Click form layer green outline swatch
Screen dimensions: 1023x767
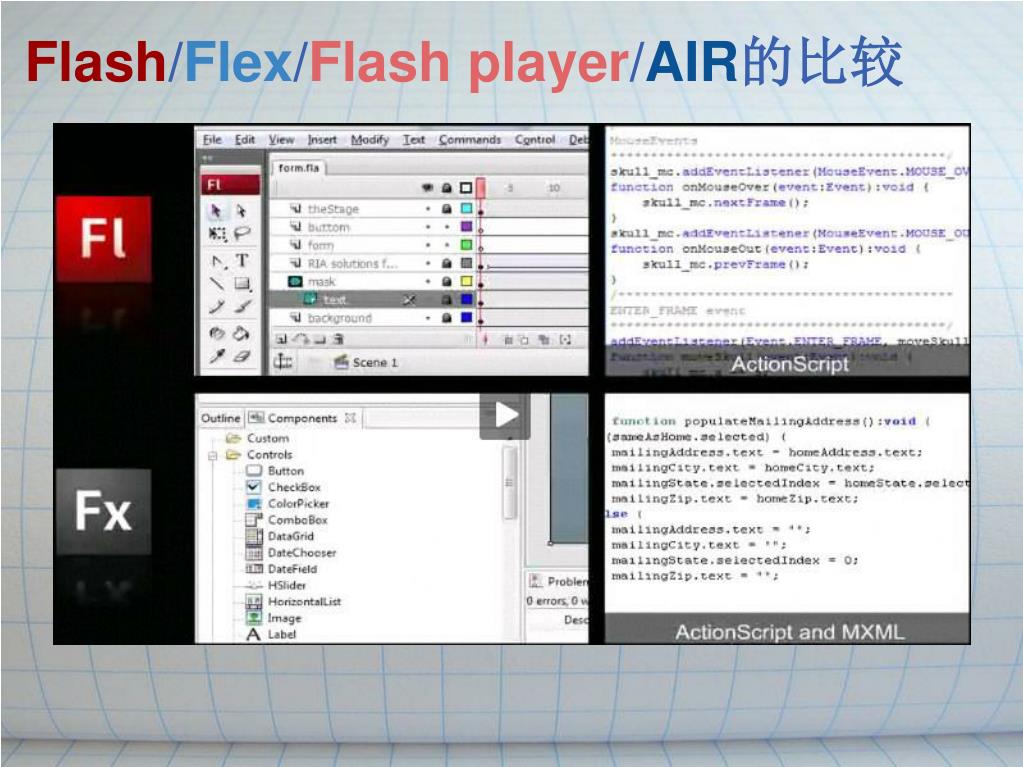click(466, 245)
